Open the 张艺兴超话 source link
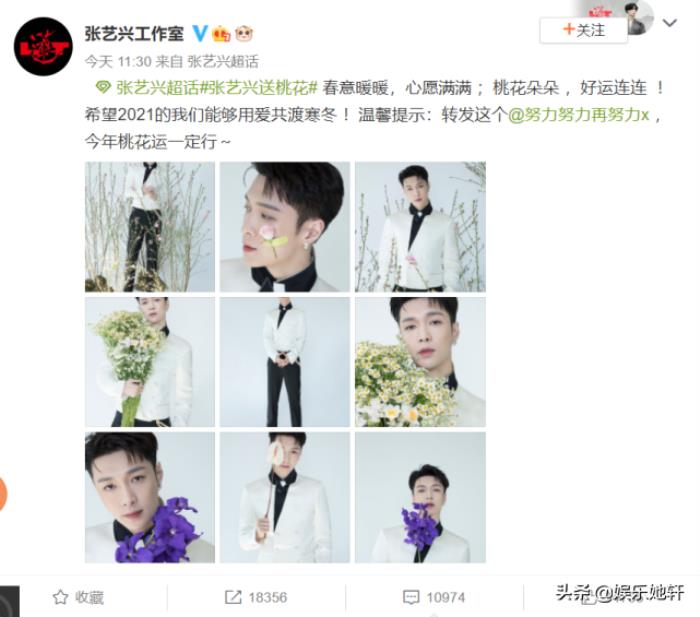Viewport: 700px width, 617px height. 223,61
